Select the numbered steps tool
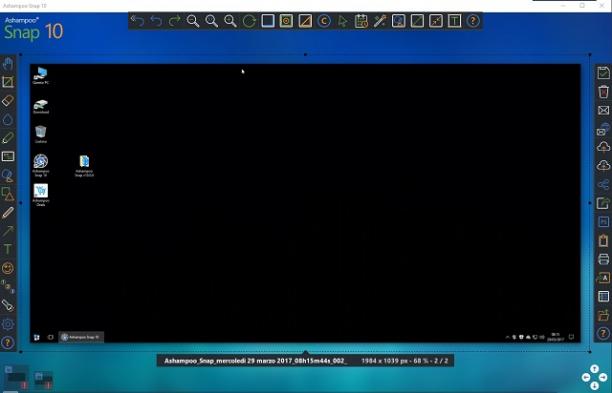 [x=8, y=286]
